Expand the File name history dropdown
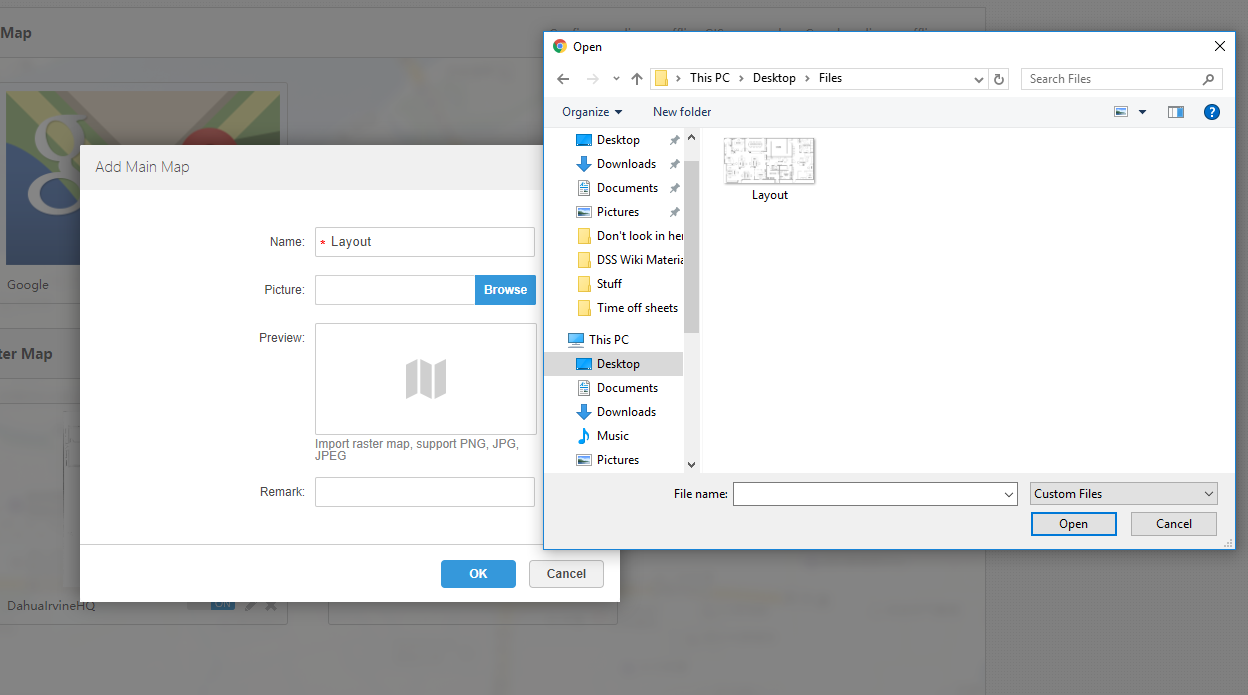The image size is (1248, 695). (x=1009, y=494)
